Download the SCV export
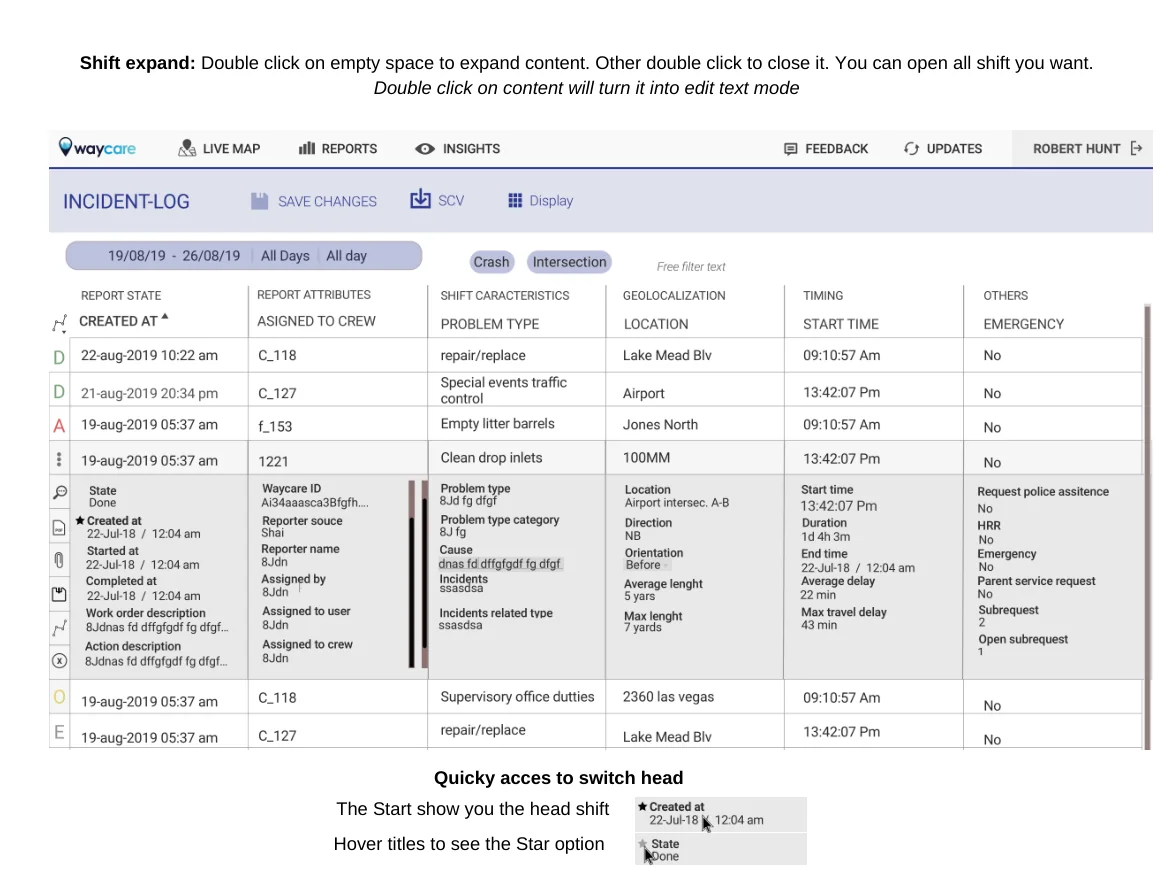Screen dimensions: 1174x880 click(437, 200)
